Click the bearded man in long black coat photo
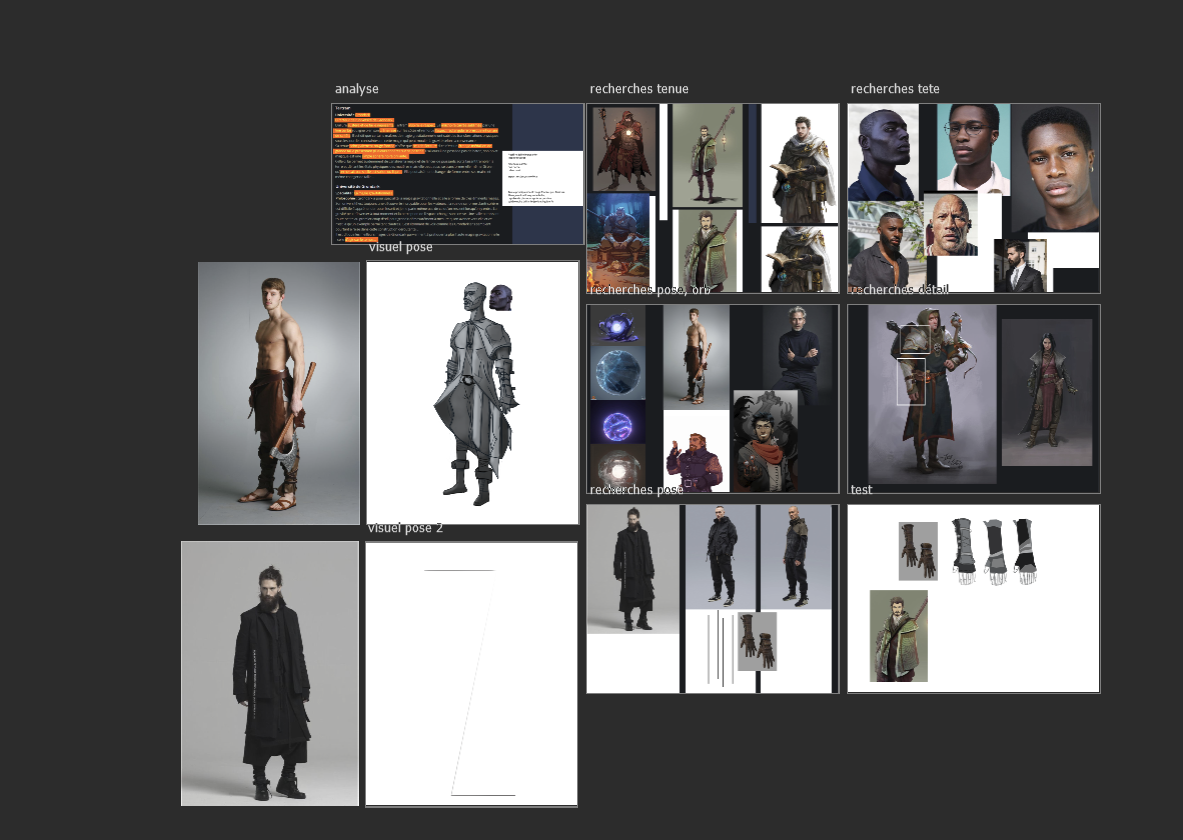The height and width of the screenshot is (840, 1183). 270,672
